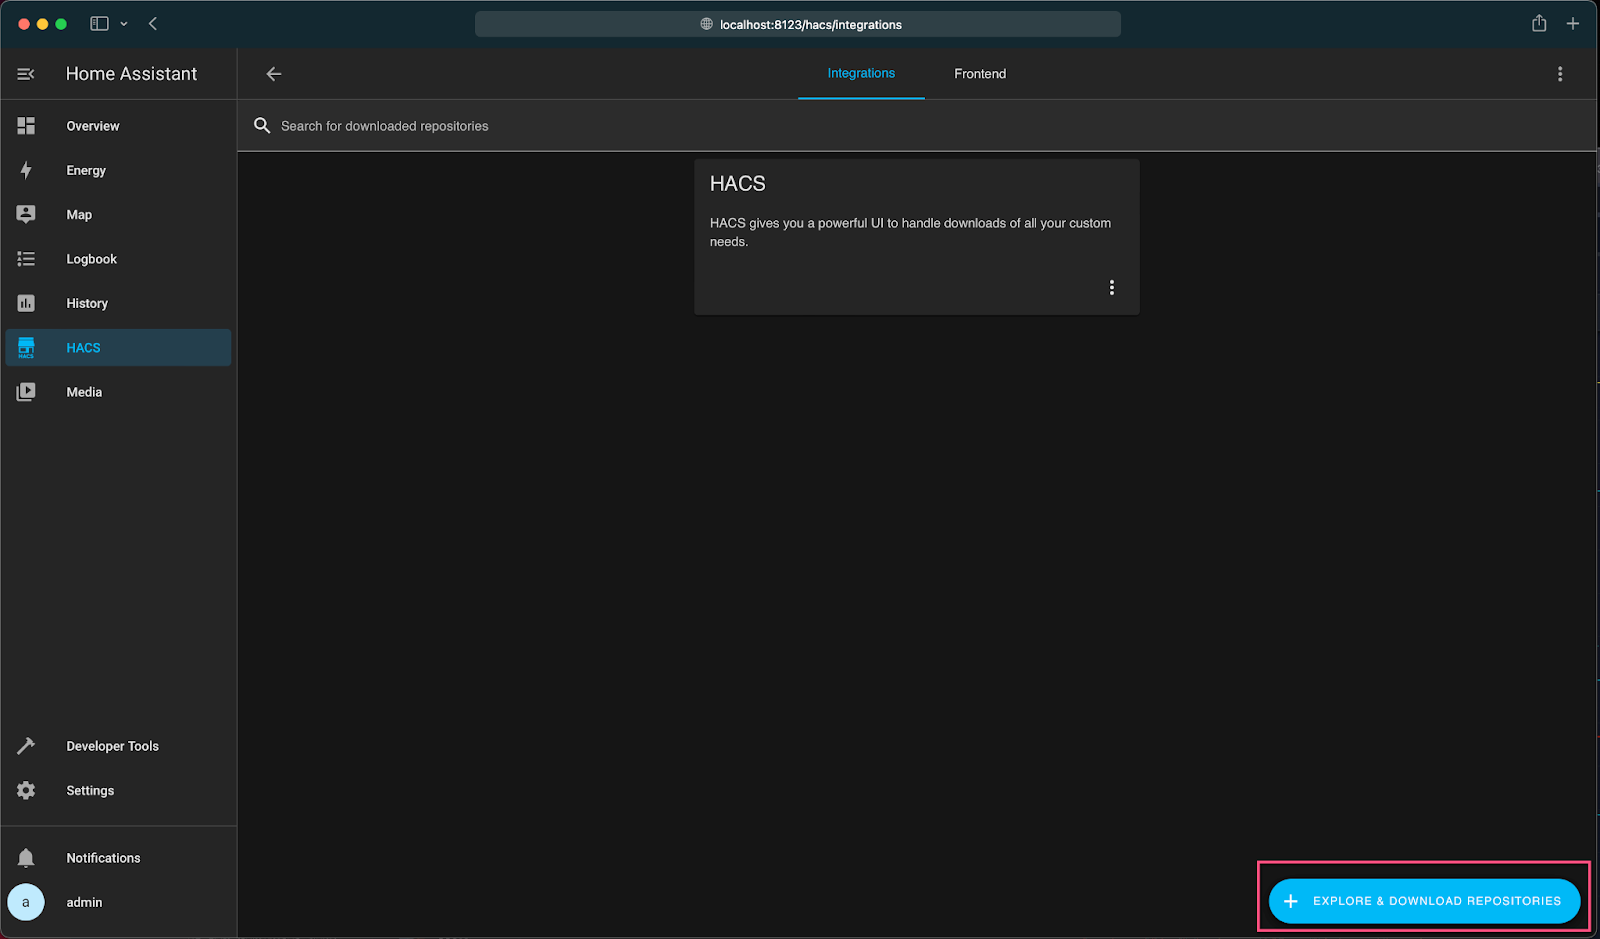The image size is (1600, 939).
Task: Focus the downloaded repositories search field
Action: pos(916,126)
